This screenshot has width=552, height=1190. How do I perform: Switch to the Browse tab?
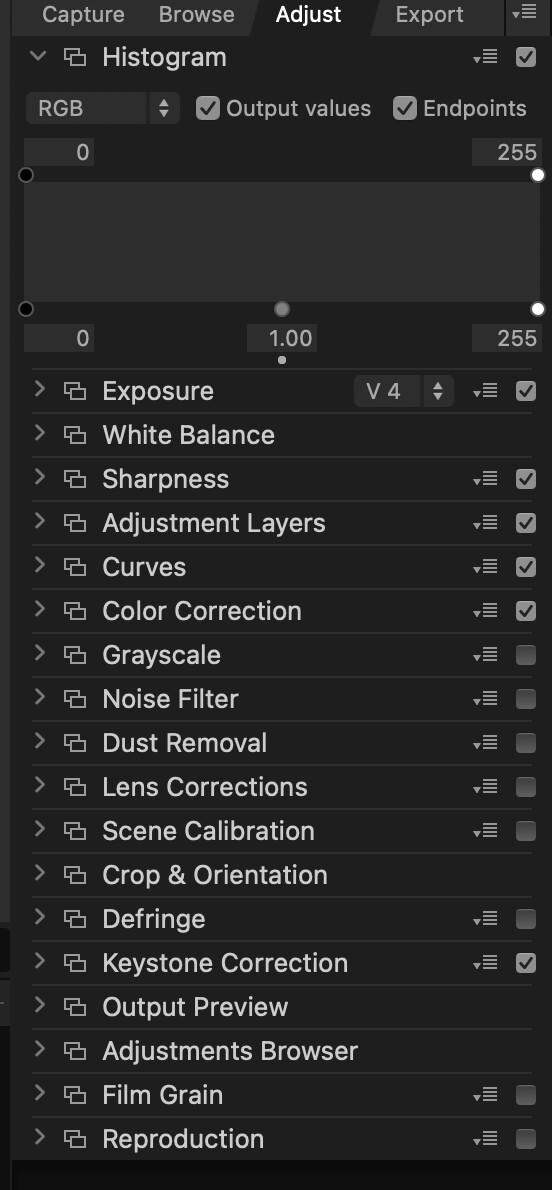197,14
